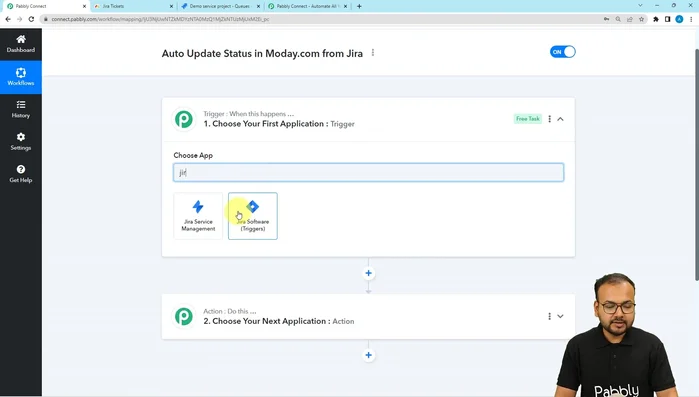Bookmark this page with star icon
Viewport: 699px width, 397px height.
click(641, 19)
